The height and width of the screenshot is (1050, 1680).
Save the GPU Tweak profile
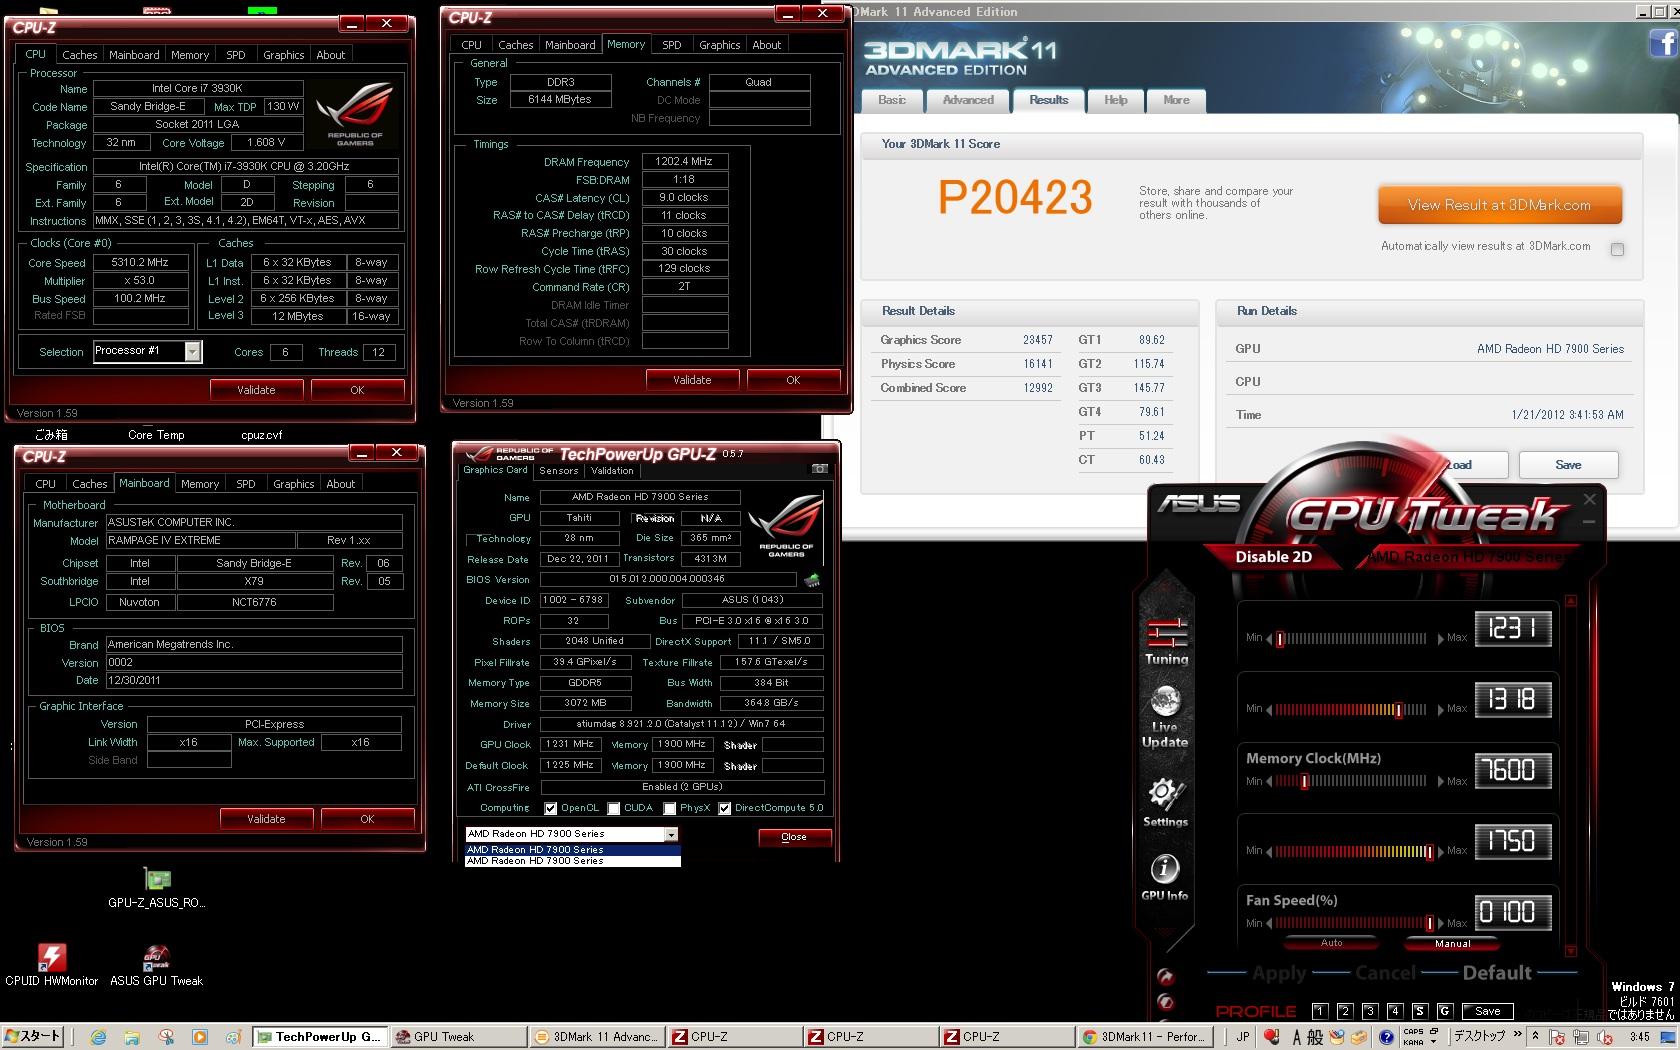point(1487,1011)
